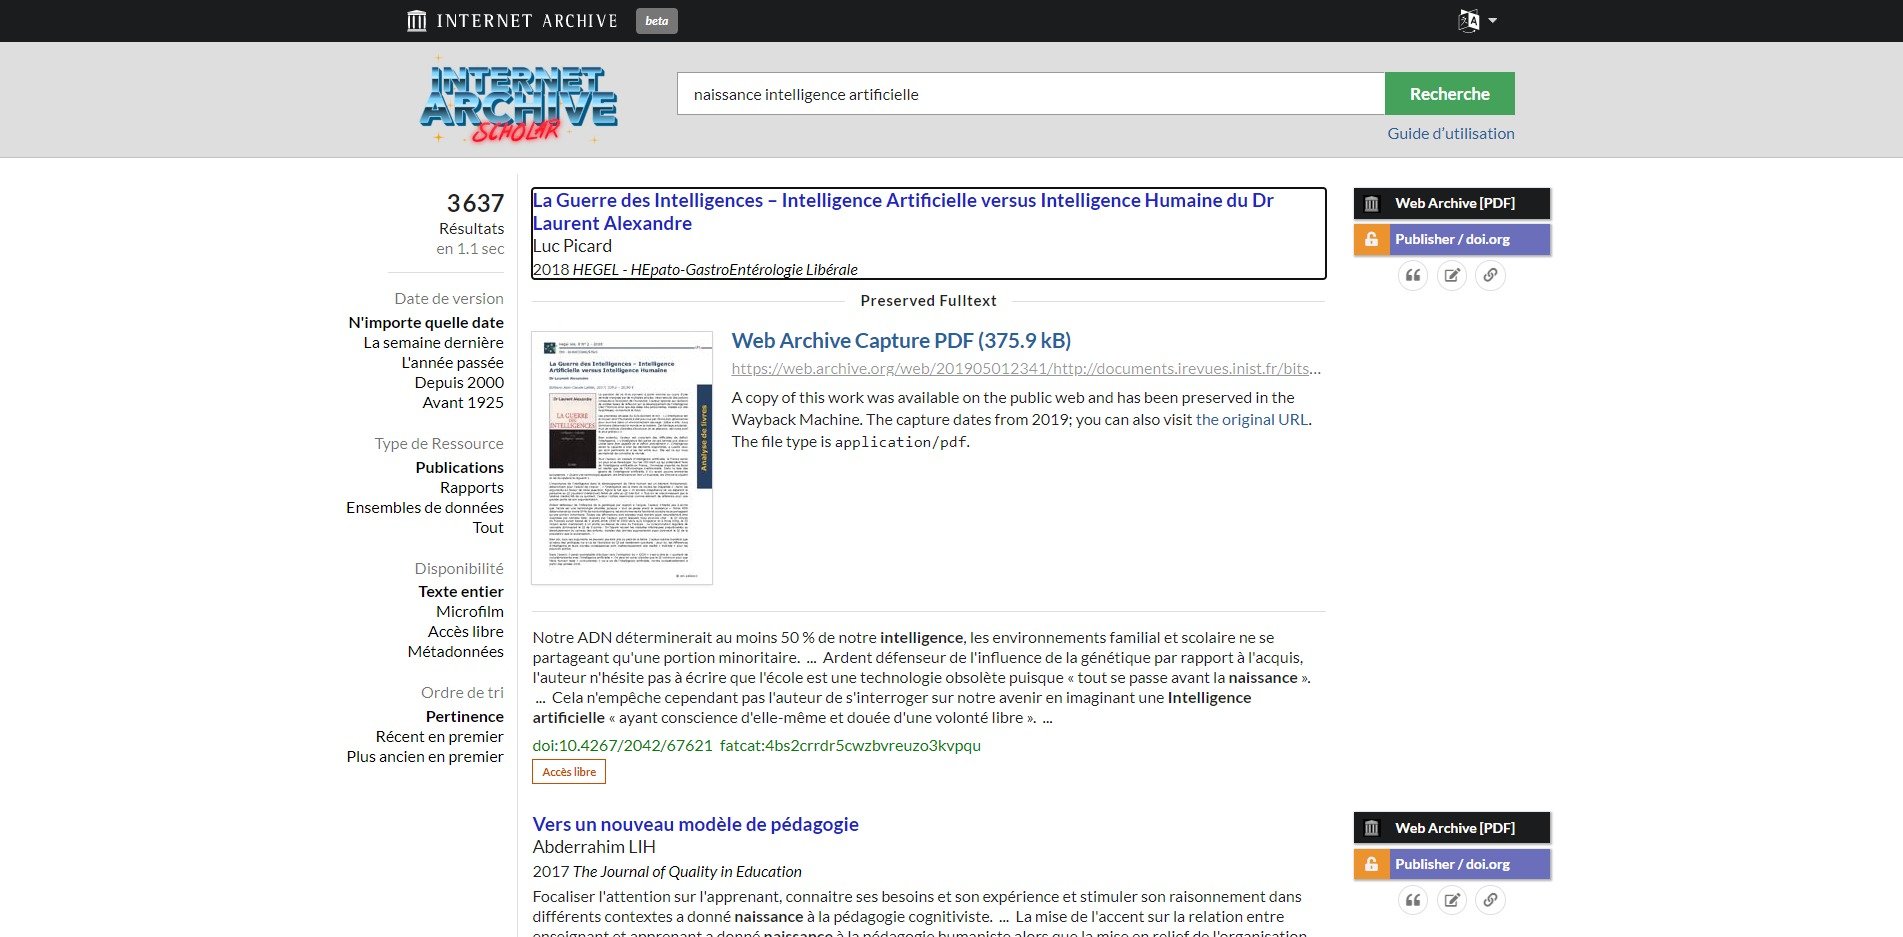The height and width of the screenshot is (937, 1903).
Task: Open the first result's Publisher / doi.org button
Action: 1451,239
